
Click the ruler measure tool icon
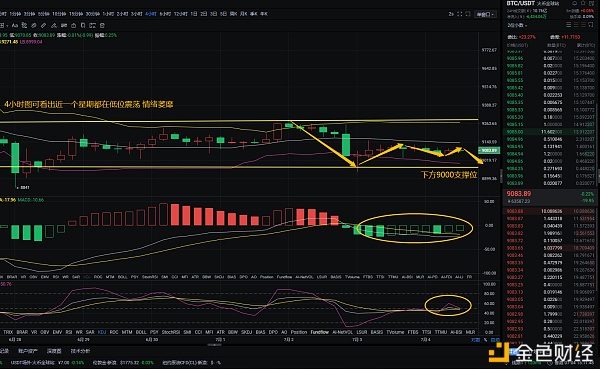pyautogui.click(x=43, y=26)
